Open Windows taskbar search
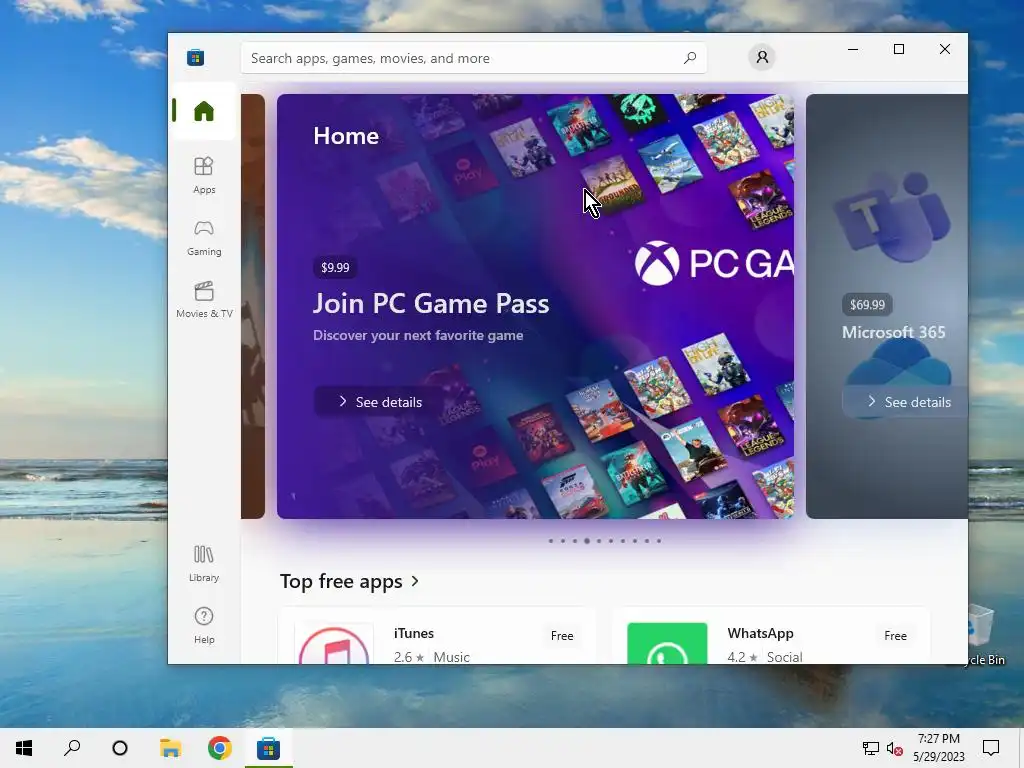The image size is (1024, 768). tap(72, 748)
